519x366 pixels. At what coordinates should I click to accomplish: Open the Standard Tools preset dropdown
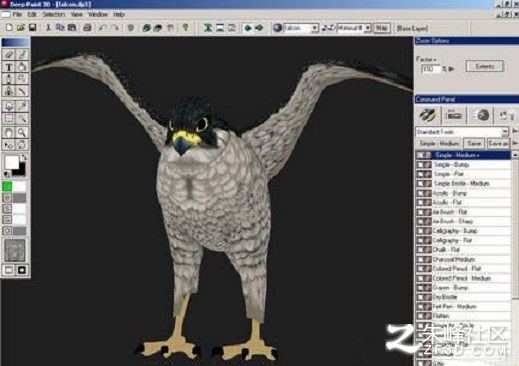click(462, 132)
